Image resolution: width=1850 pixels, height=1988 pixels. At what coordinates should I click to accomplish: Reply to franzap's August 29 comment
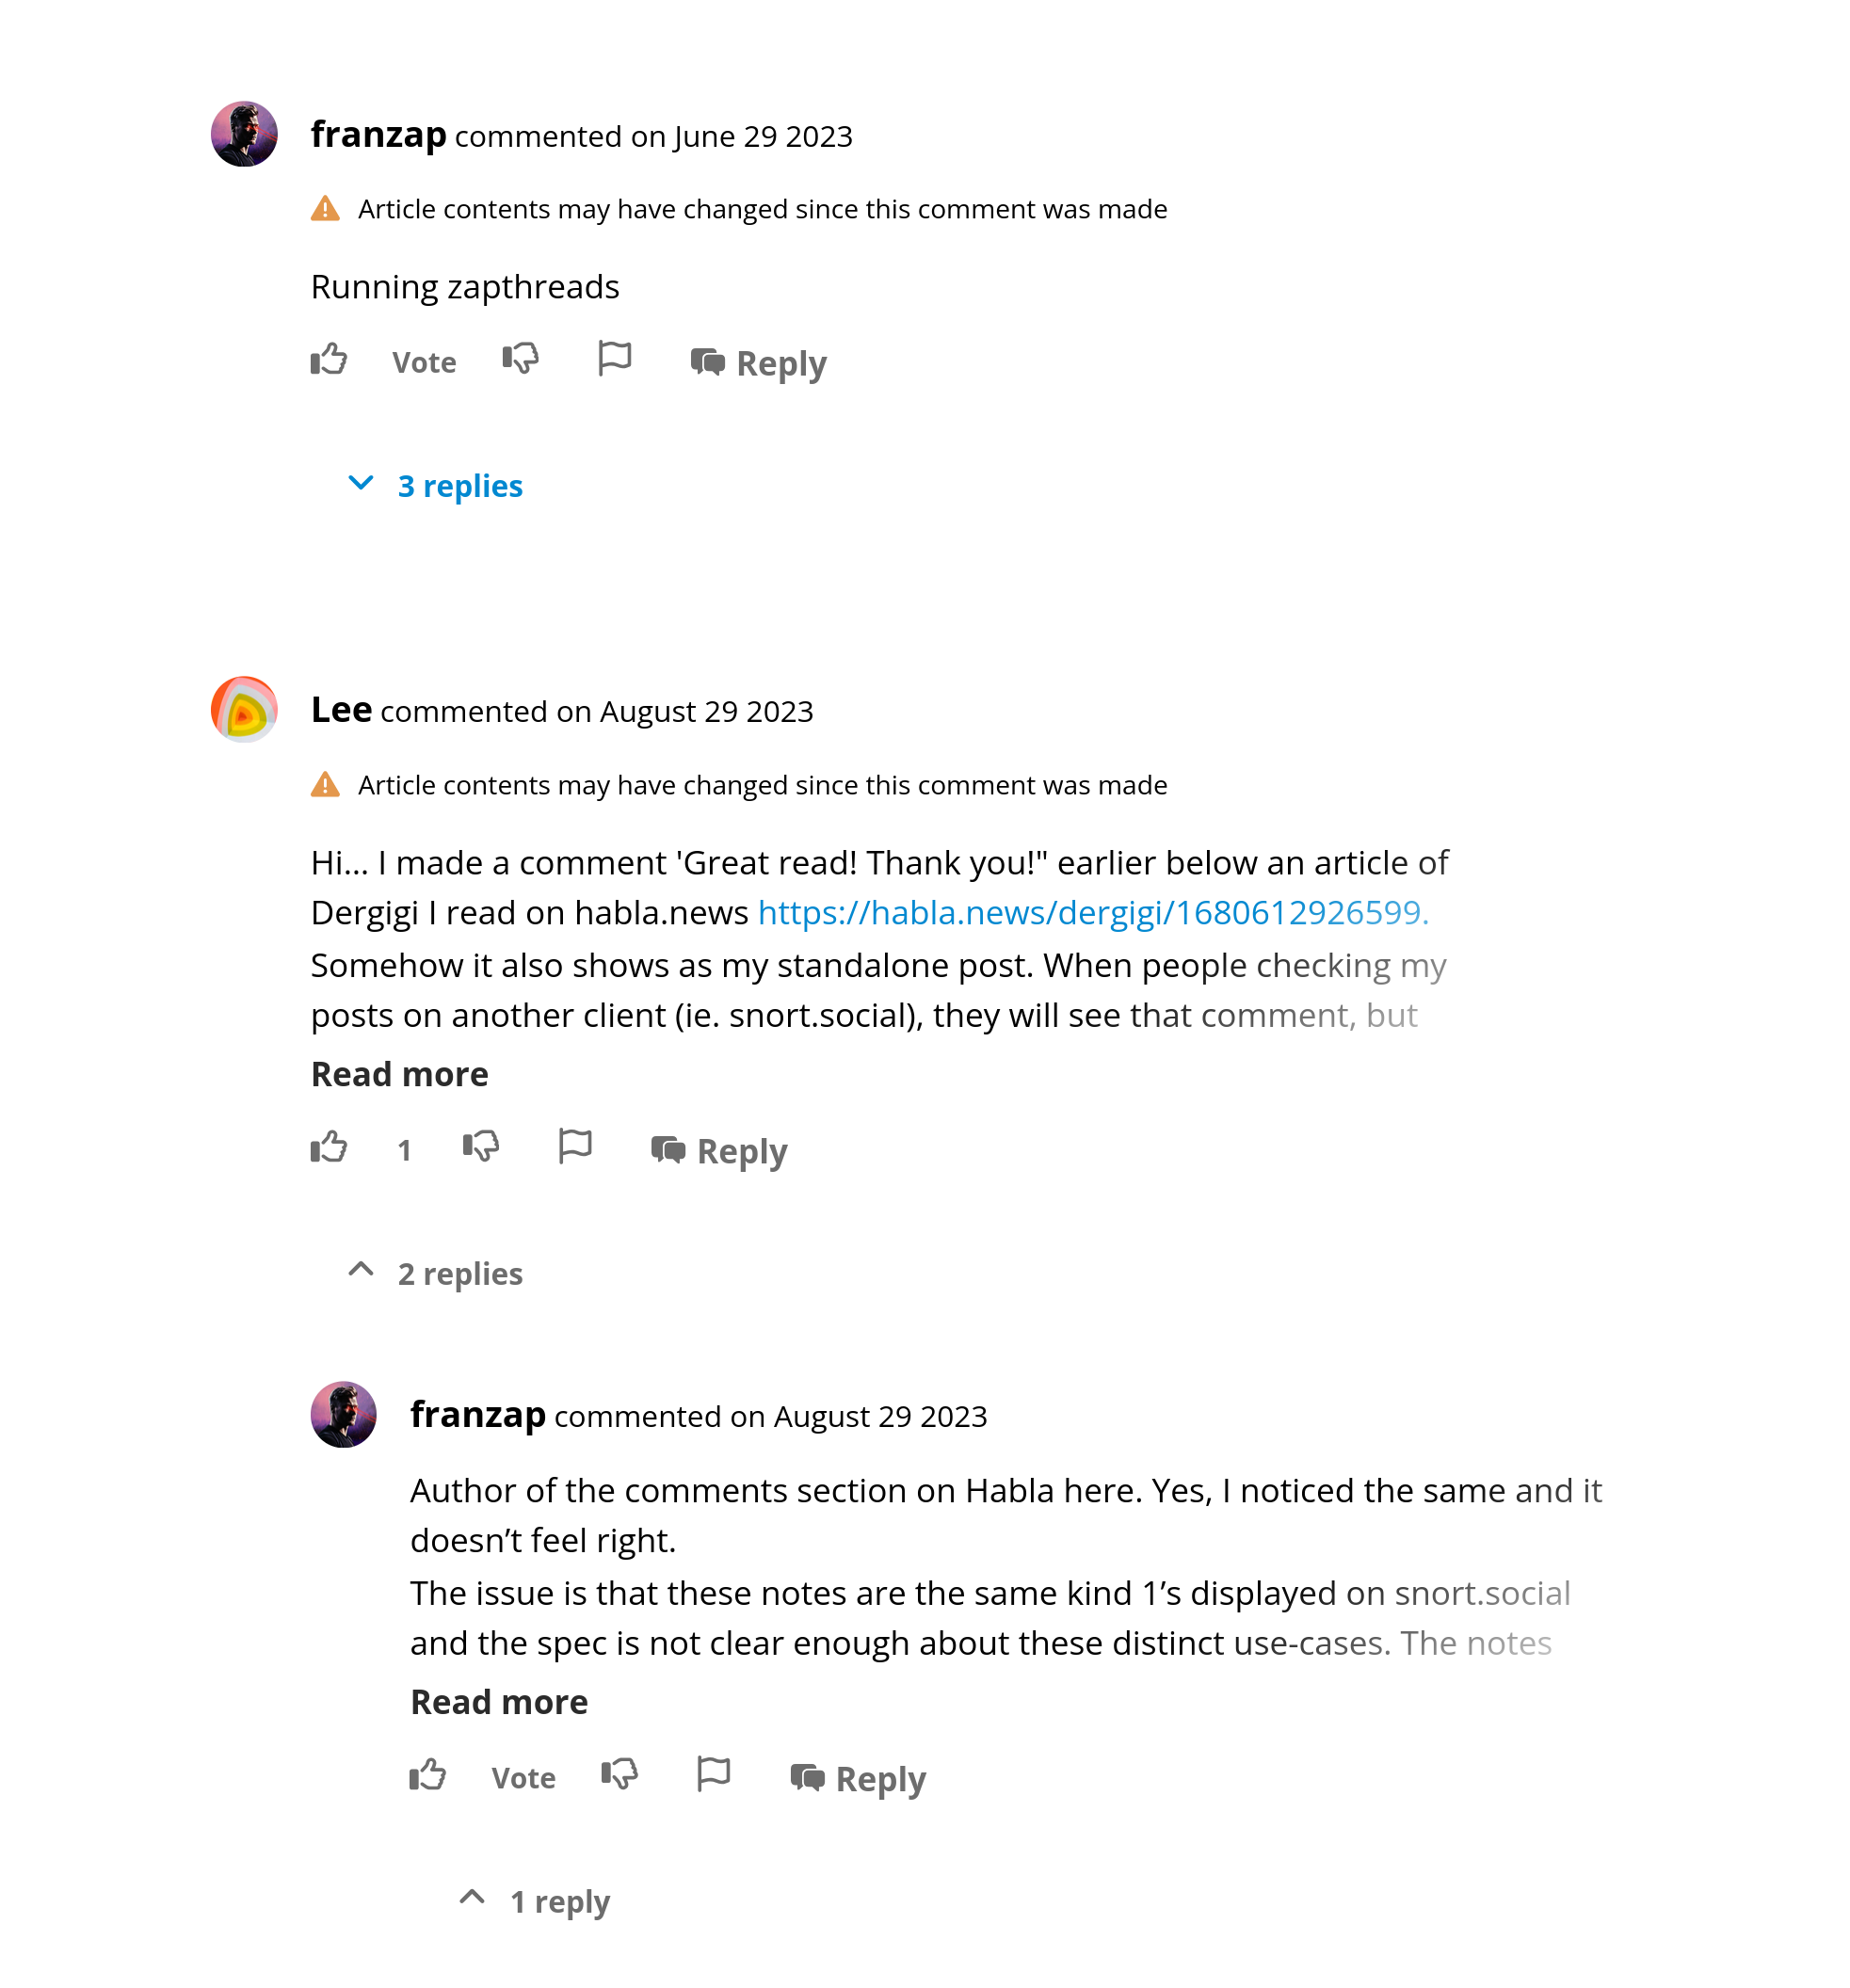(858, 1779)
